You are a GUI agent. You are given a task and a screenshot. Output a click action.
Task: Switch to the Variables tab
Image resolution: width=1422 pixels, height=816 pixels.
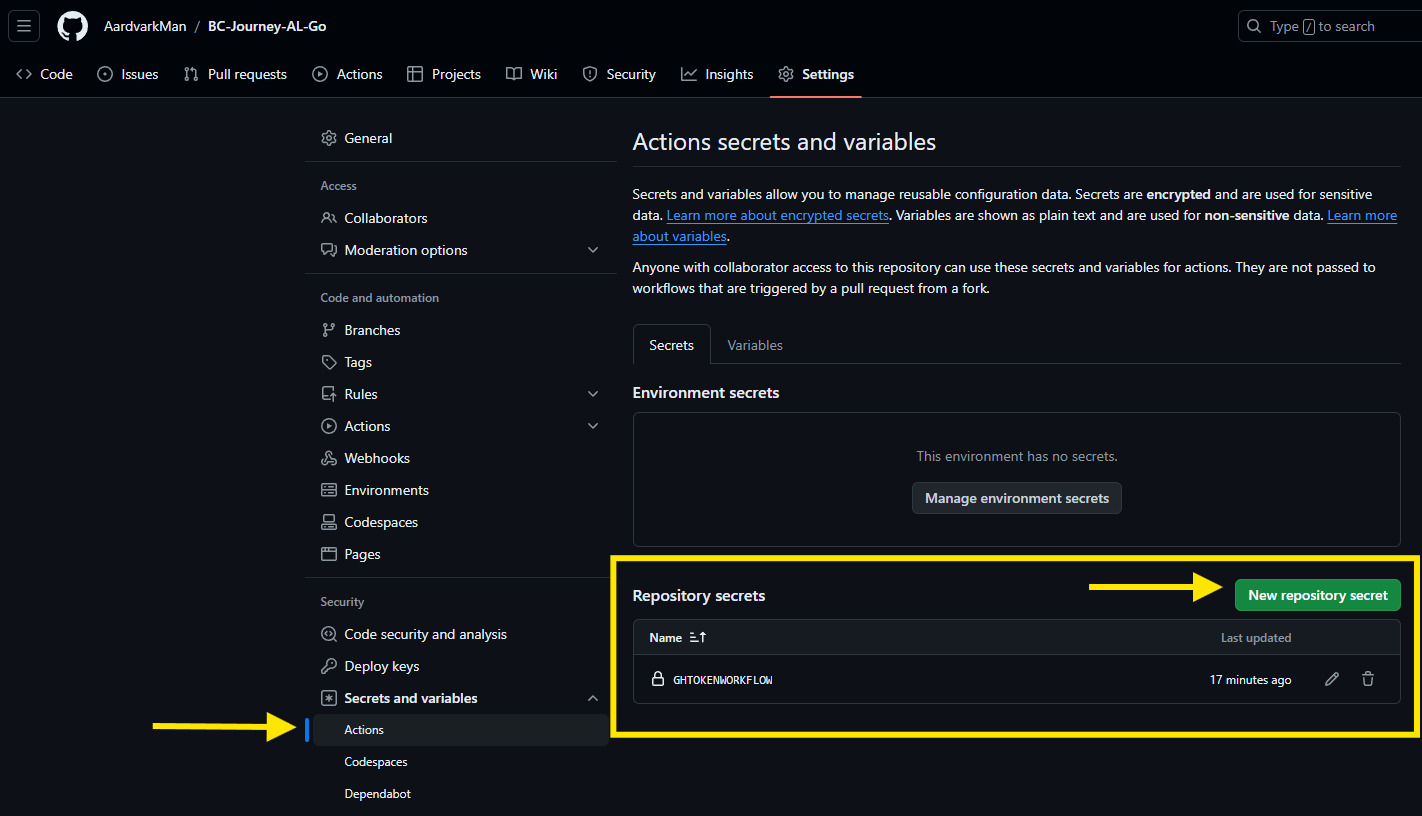pos(754,344)
